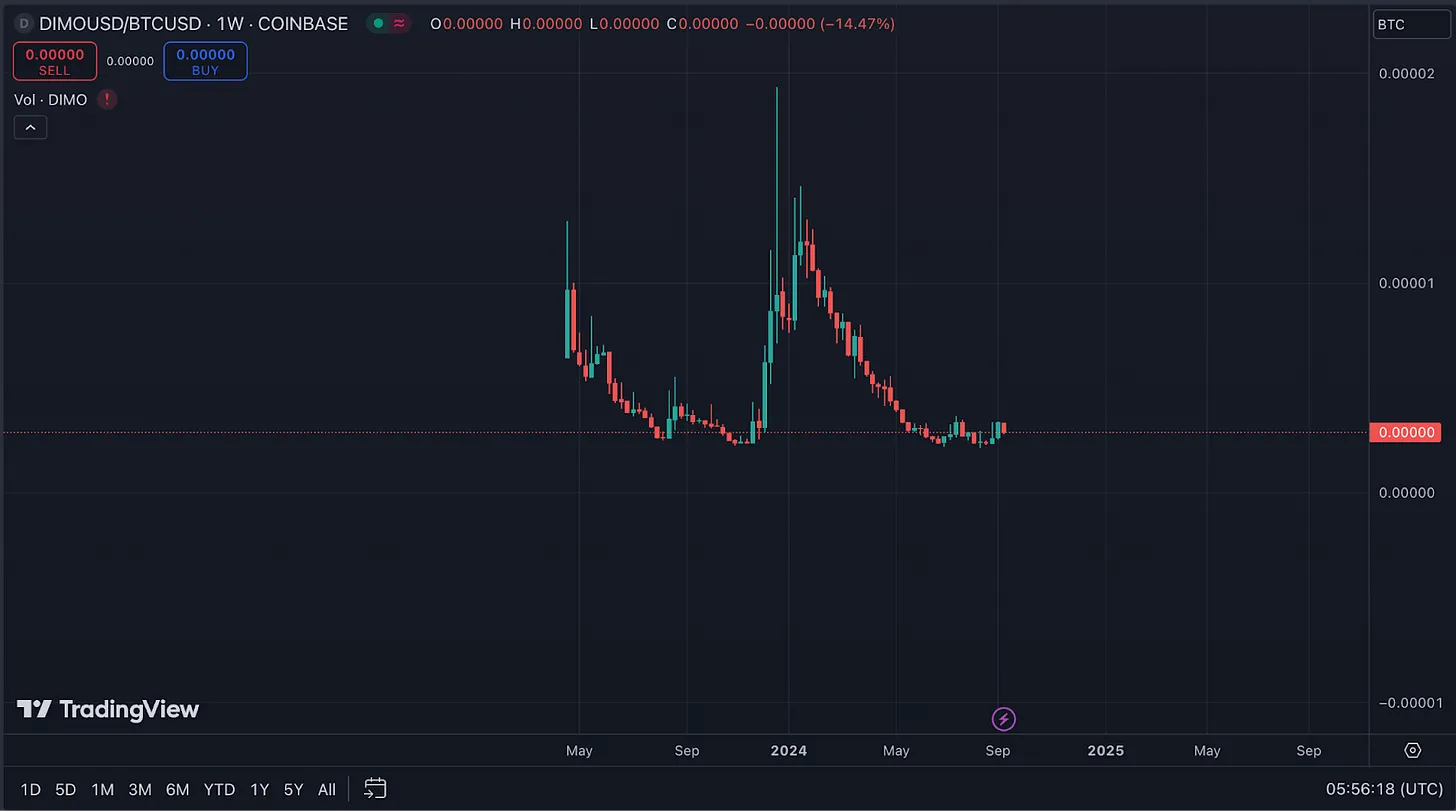1456x811 pixels.
Task: Click the red SELL price button
Action: (x=55, y=61)
